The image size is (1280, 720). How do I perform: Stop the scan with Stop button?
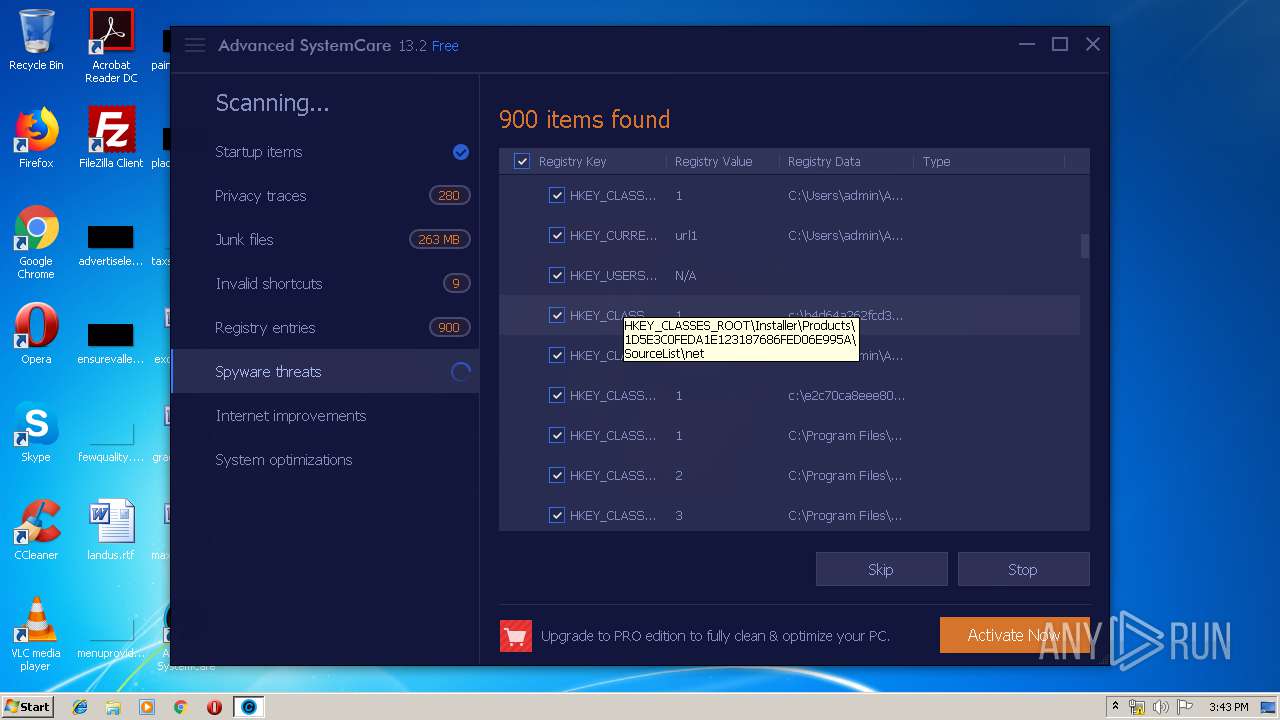point(1023,569)
